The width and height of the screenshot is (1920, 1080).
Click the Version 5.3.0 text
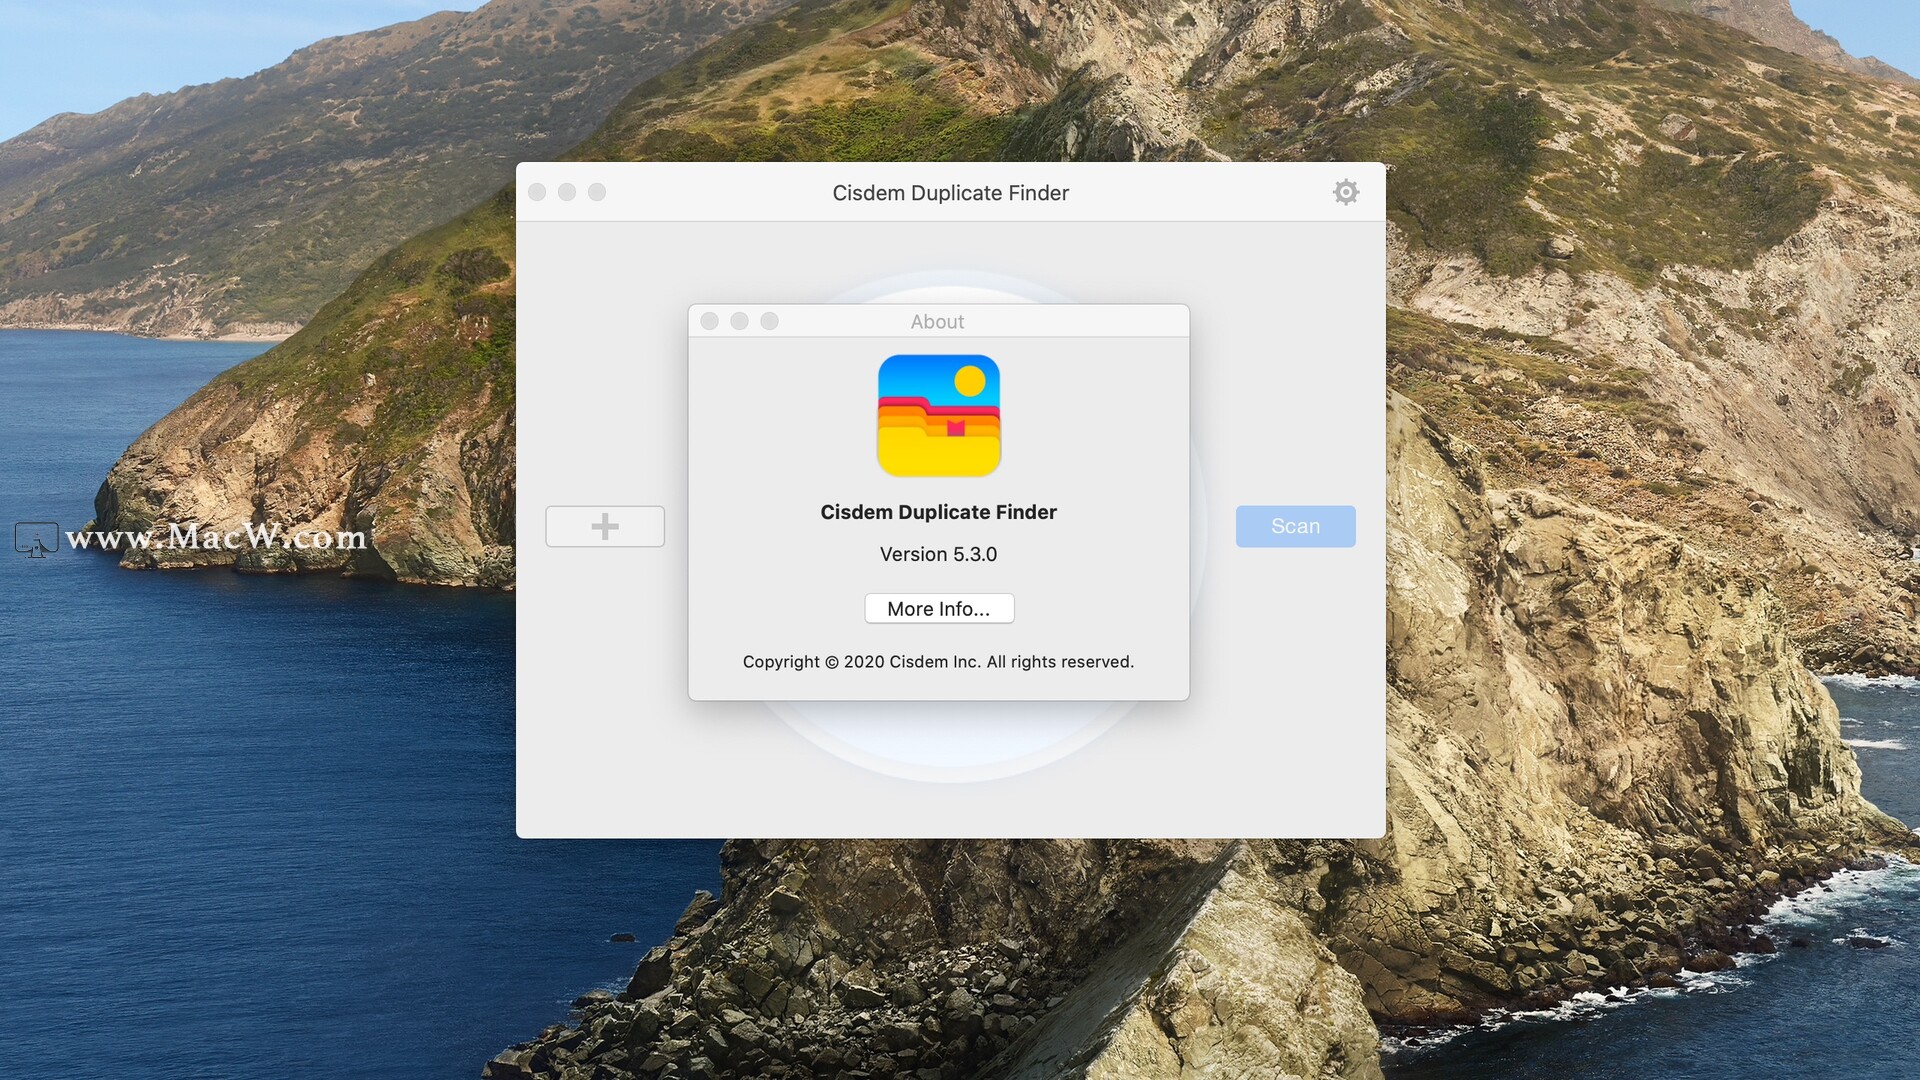(x=938, y=554)
